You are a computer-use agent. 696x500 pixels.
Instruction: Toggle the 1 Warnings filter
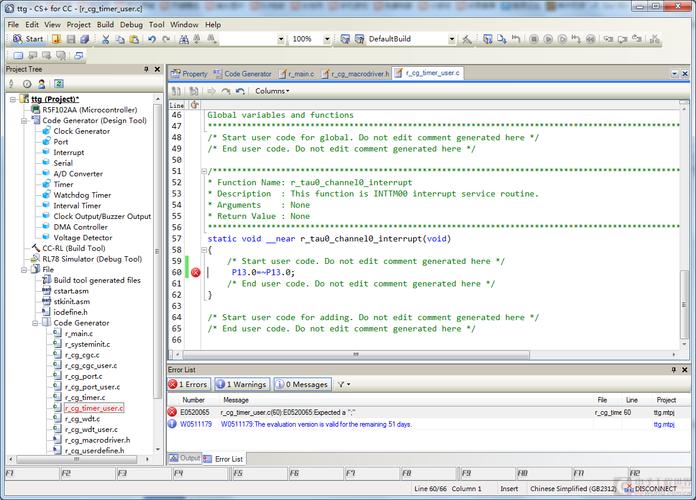pos(241,384)
